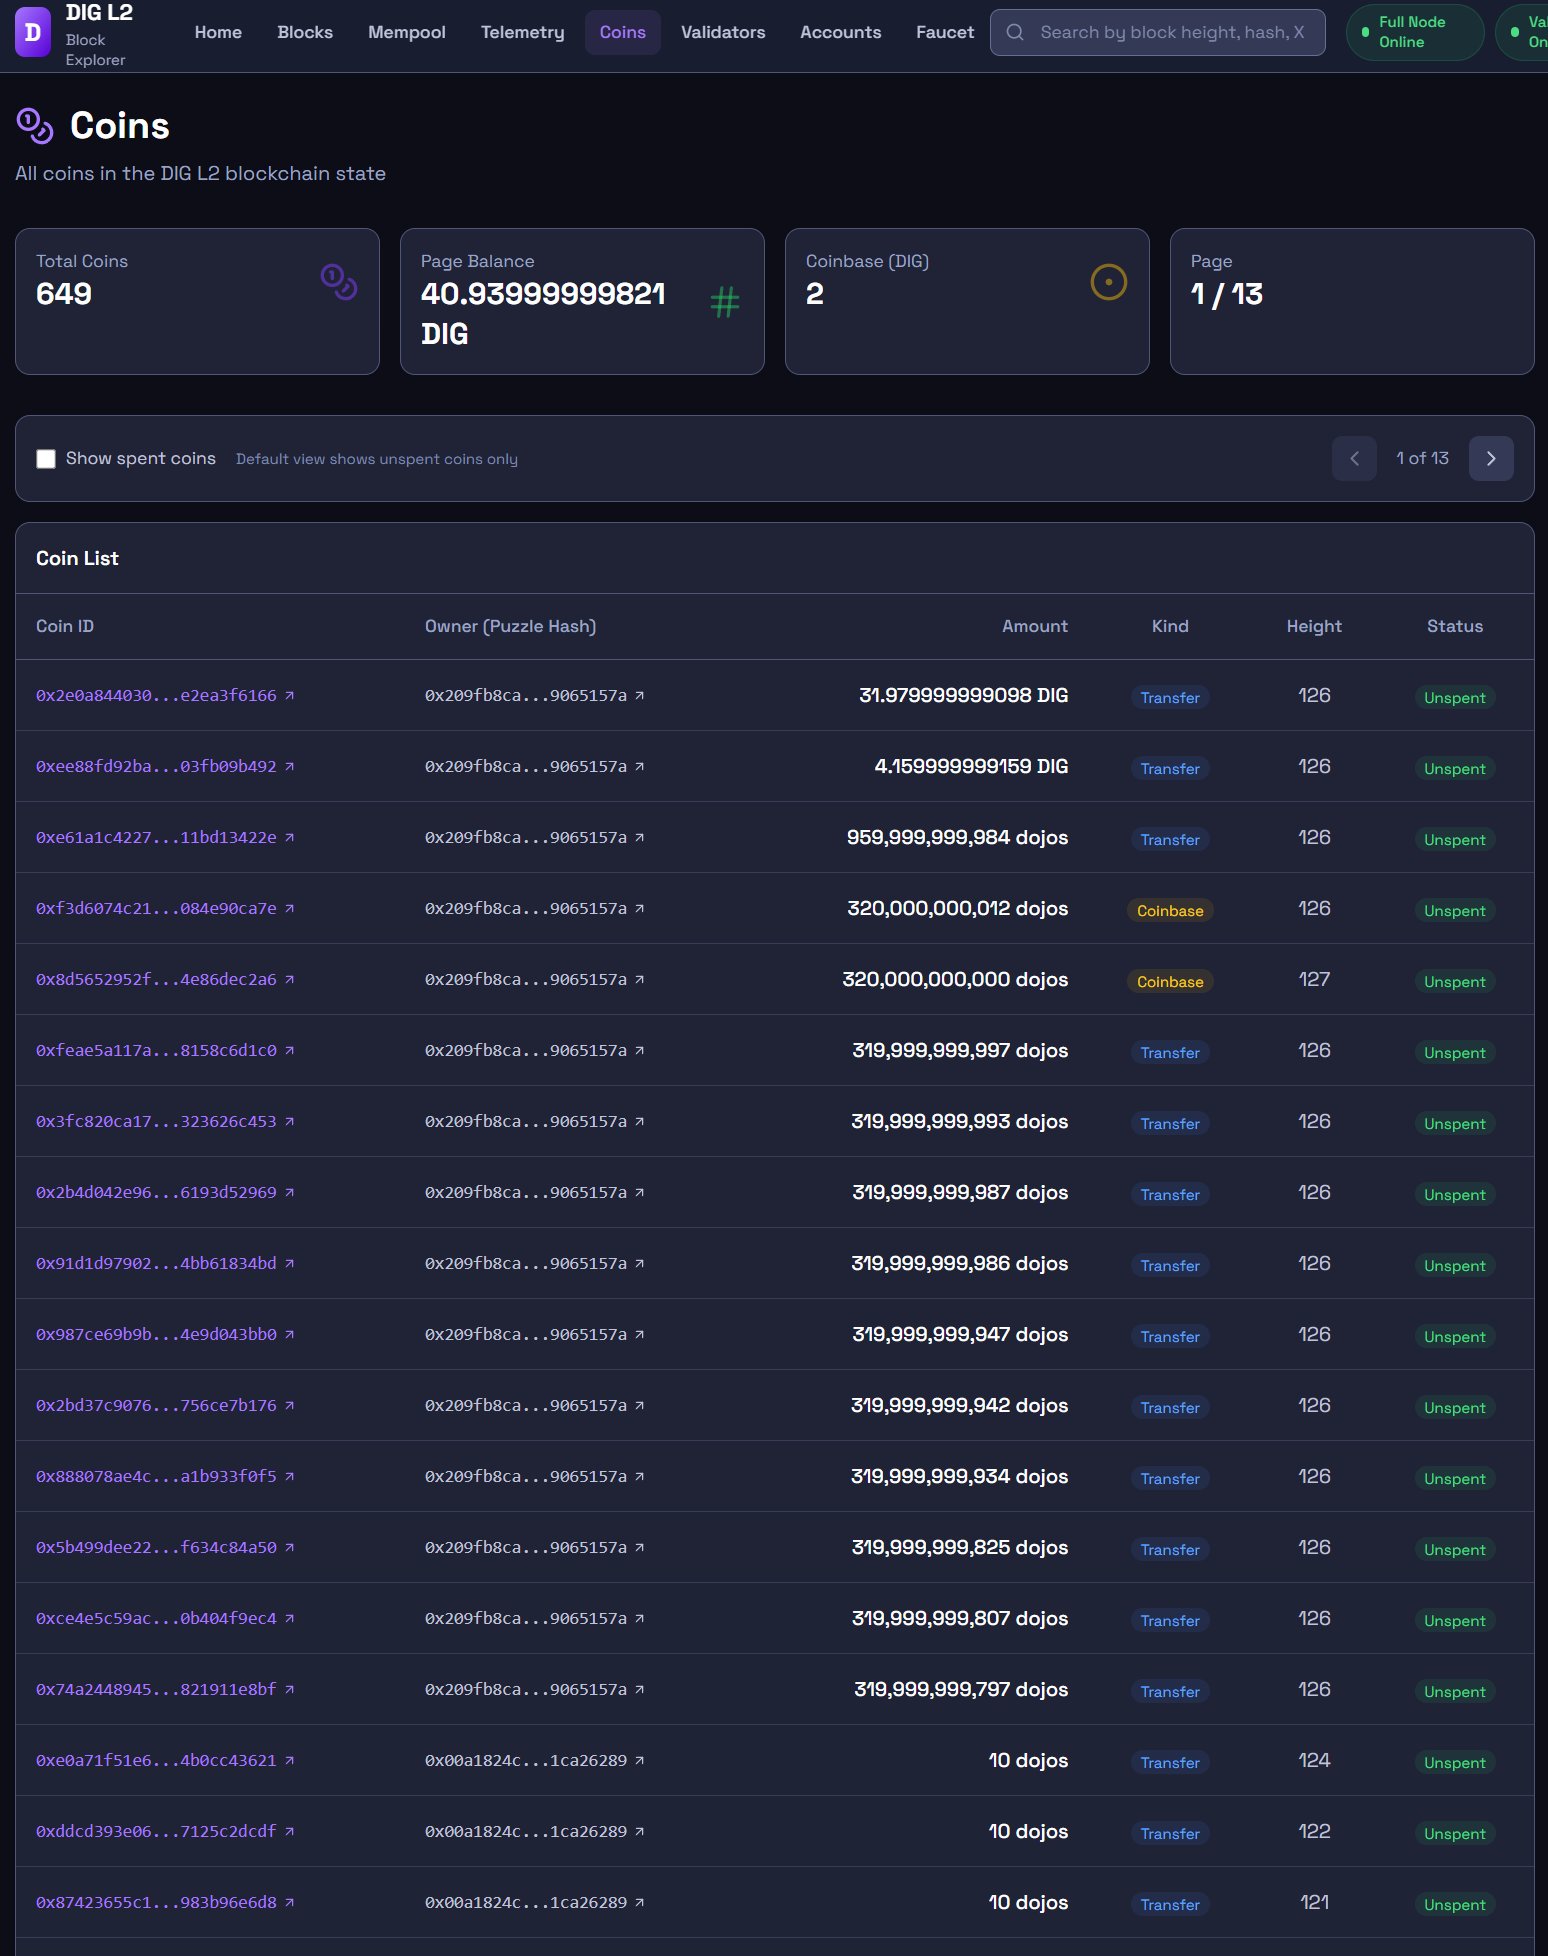Switch to the Mempool tab
Screen dimensions: 1548x1956
tap(406, 33)
